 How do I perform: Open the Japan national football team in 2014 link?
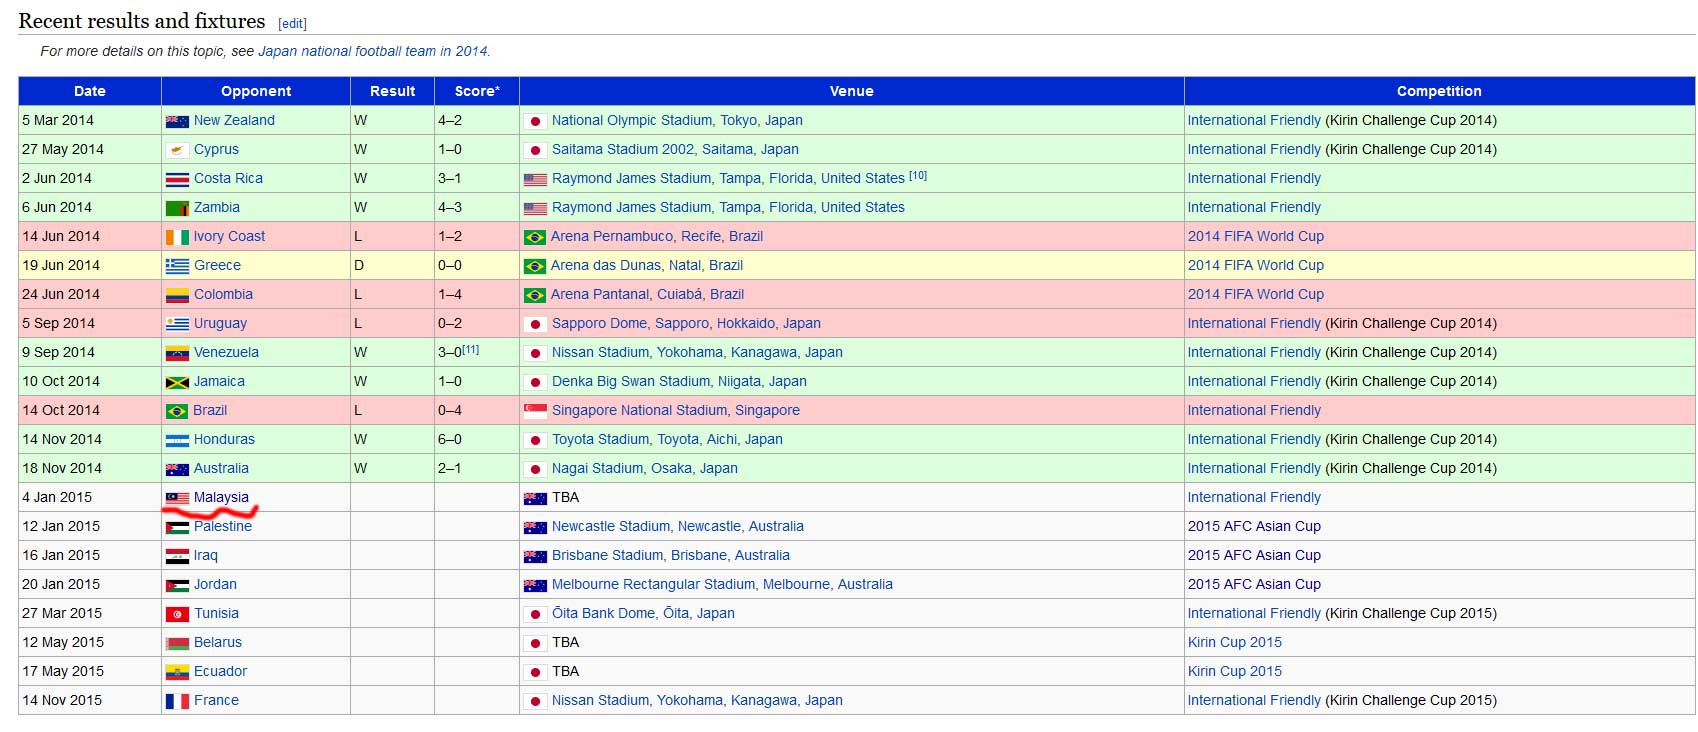(372, 51)
